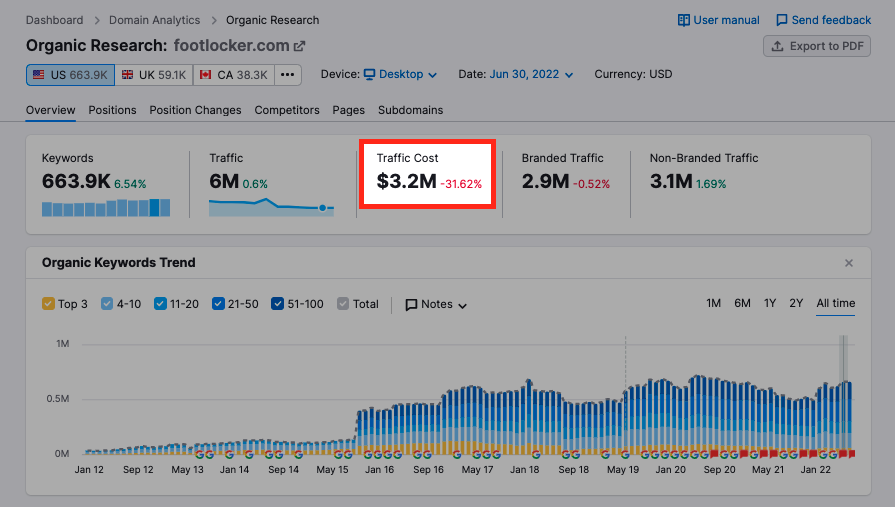Select the 1Y time range
Image resolution: width=895 pixels, height=507 pixels.
point(770,303)
